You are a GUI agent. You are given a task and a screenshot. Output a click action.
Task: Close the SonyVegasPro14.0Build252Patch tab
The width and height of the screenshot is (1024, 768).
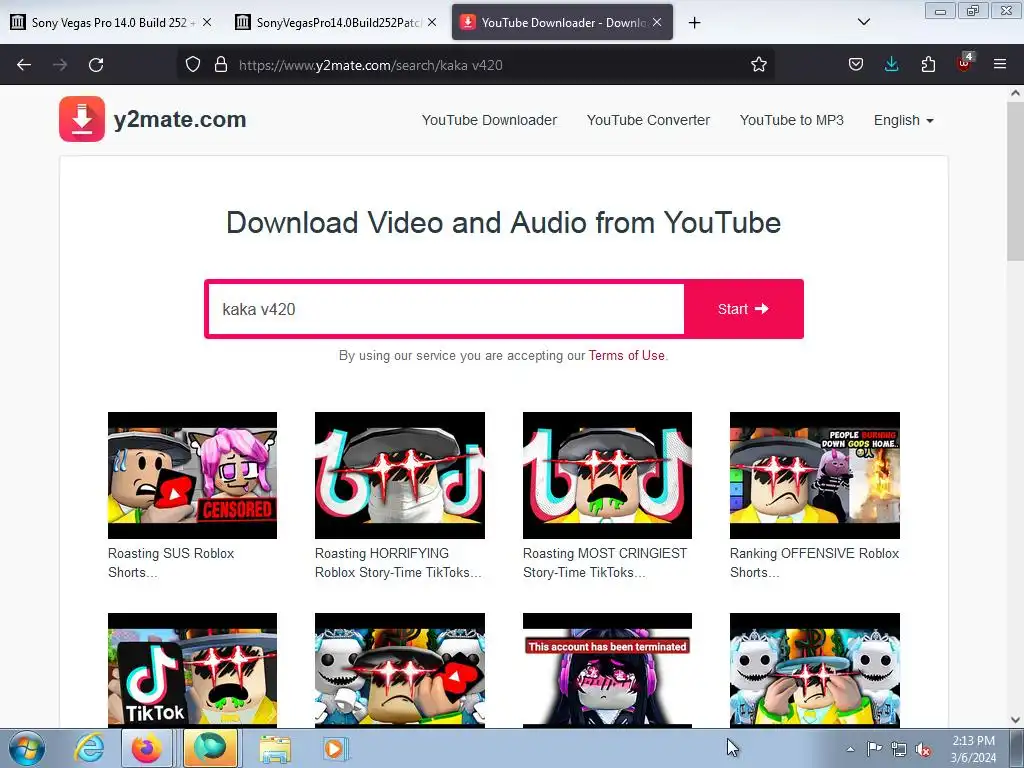(x=432, y=22)
